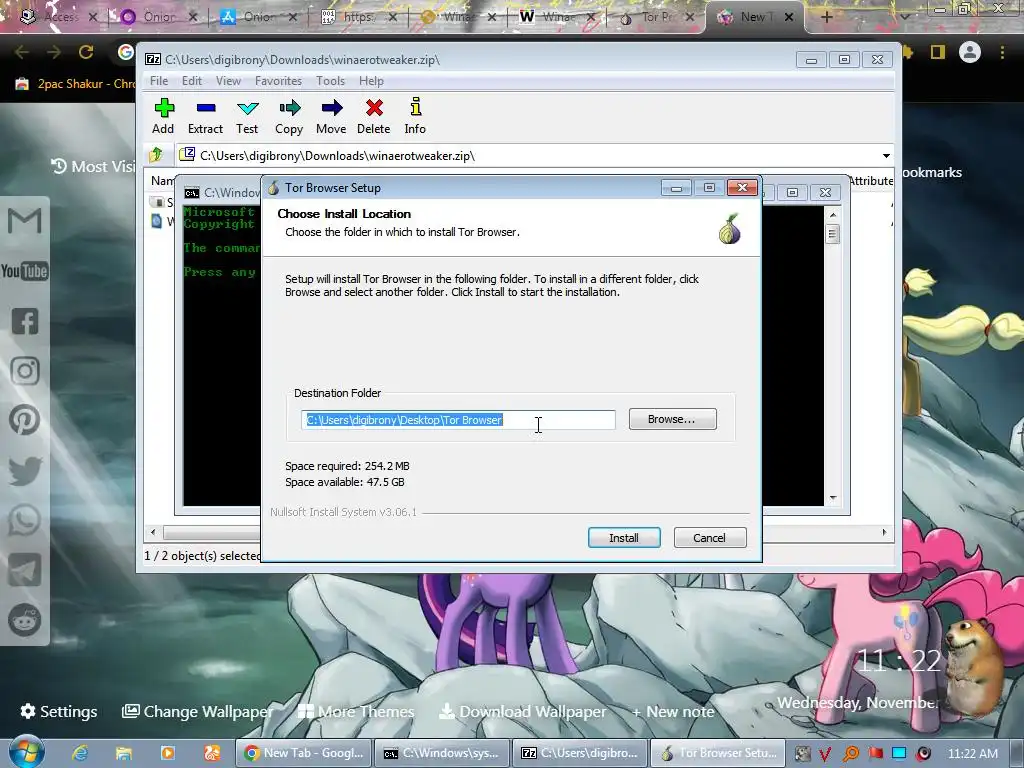Open the Chrome profile avatar
Image resolution: width=1024 pixels, height=768 pixels.
tap(970, 52)
